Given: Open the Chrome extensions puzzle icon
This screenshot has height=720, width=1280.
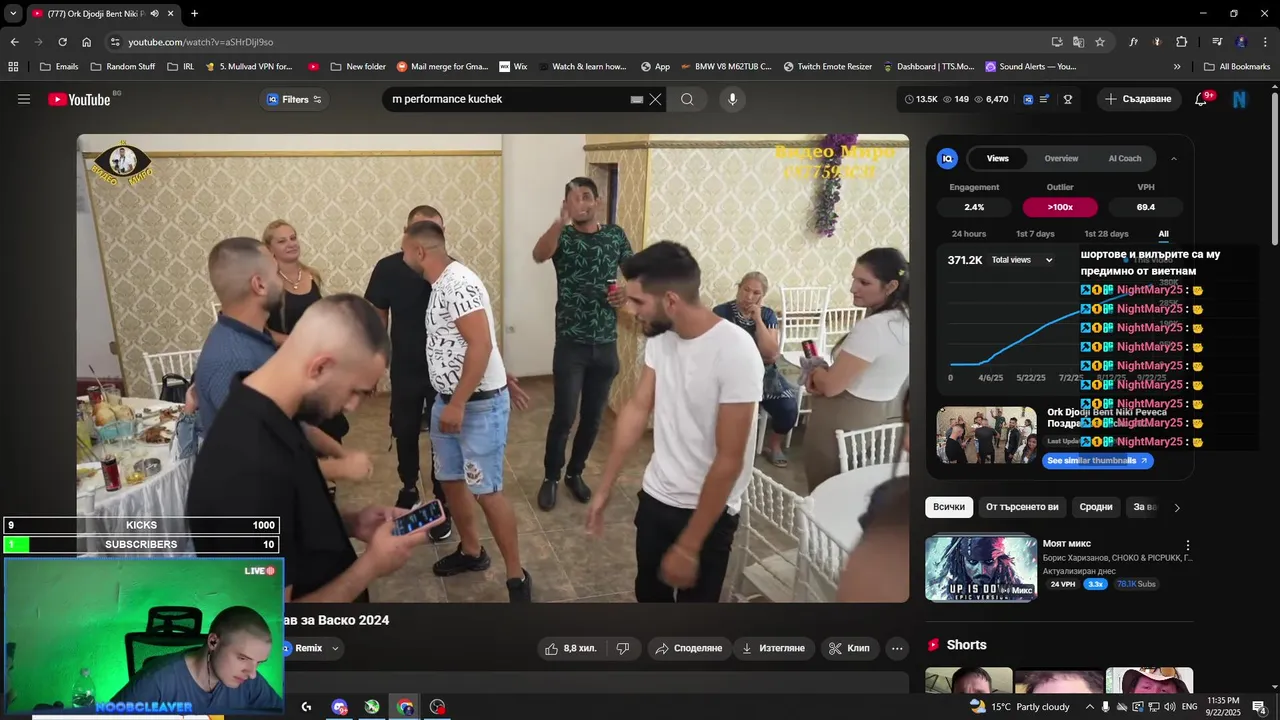Looking at the screenshot, I should [1182, 42].
